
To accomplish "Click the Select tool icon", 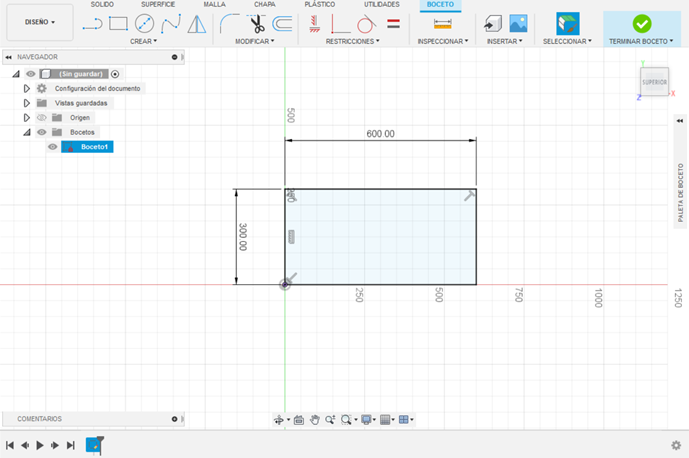I will (x=567, y=24).
